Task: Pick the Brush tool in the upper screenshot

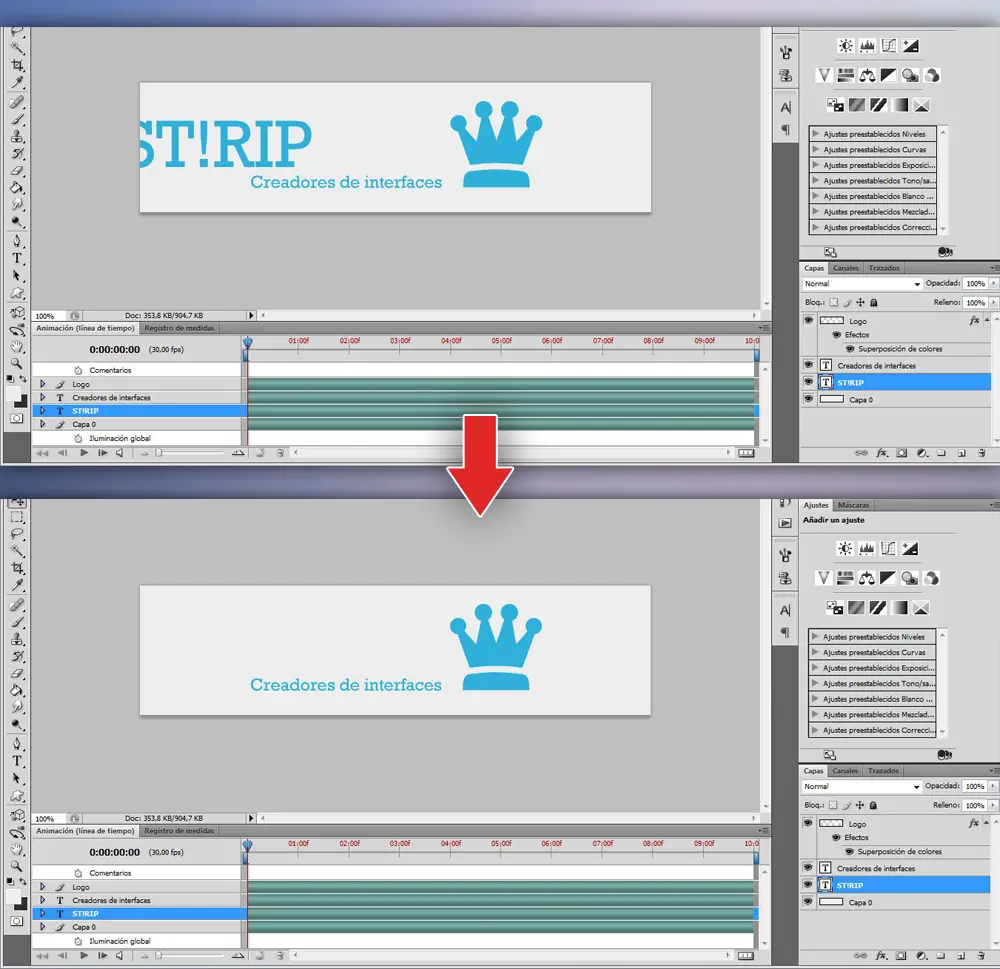Action: (x=17, y=119)
